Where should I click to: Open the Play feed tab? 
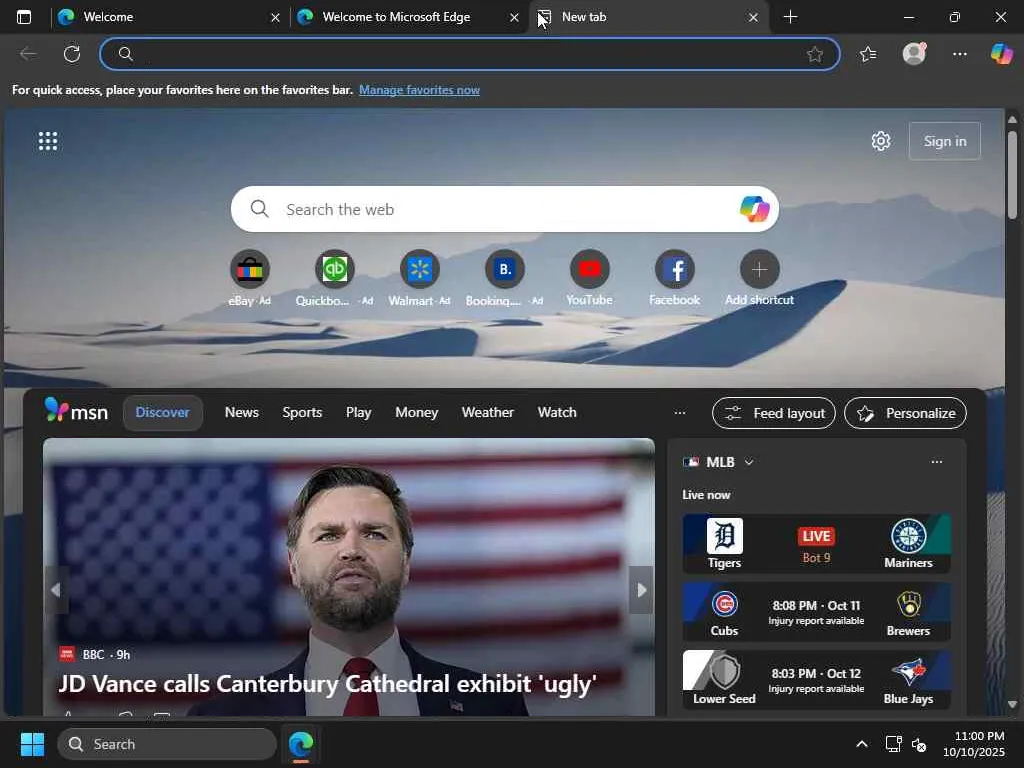point(359,413)
